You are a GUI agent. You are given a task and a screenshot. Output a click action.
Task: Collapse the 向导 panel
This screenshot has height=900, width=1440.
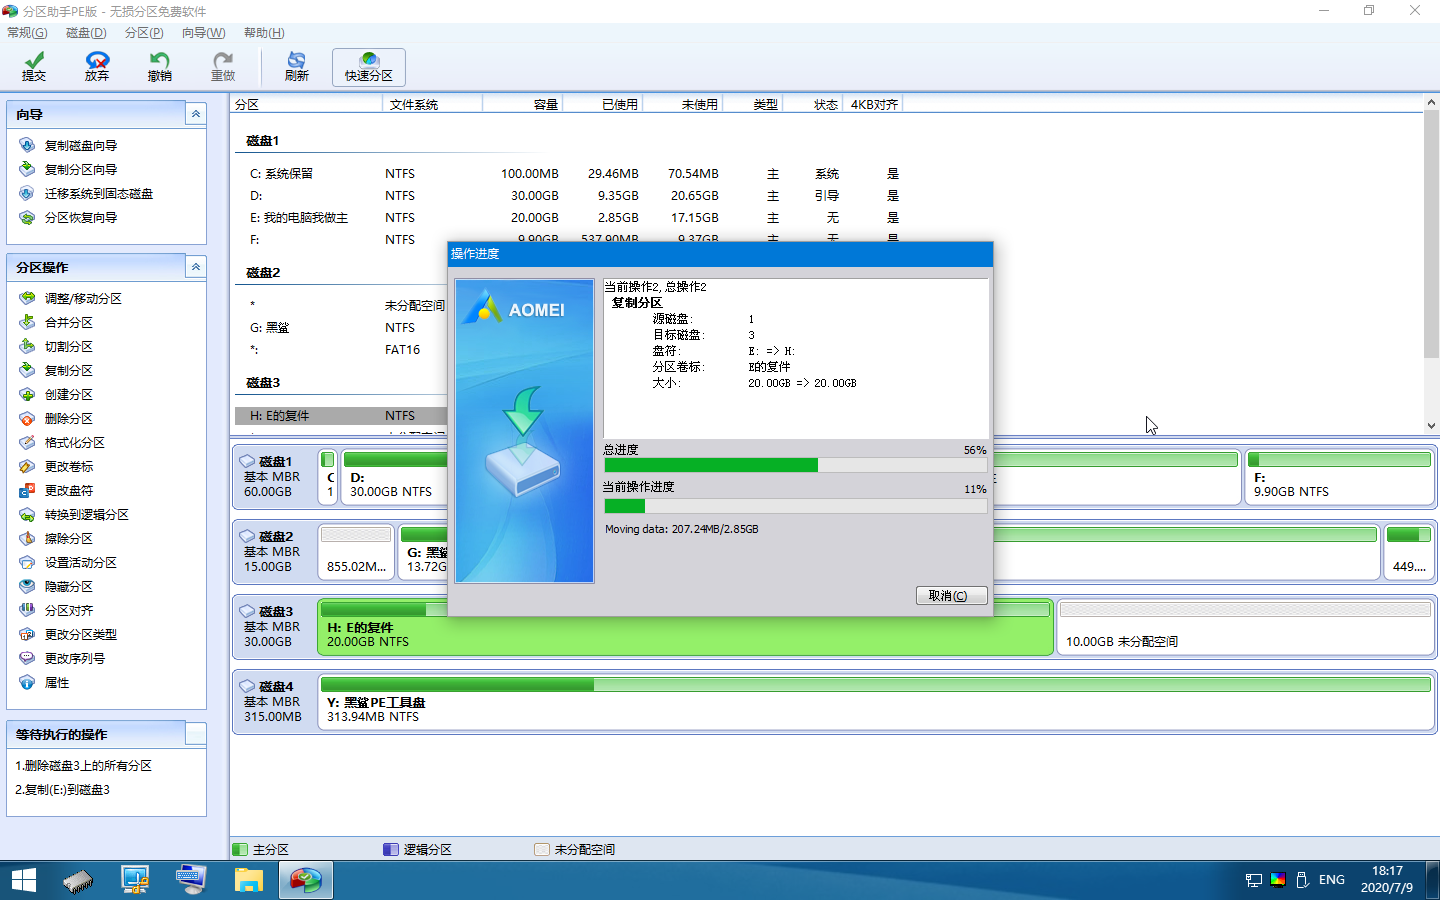196,114
